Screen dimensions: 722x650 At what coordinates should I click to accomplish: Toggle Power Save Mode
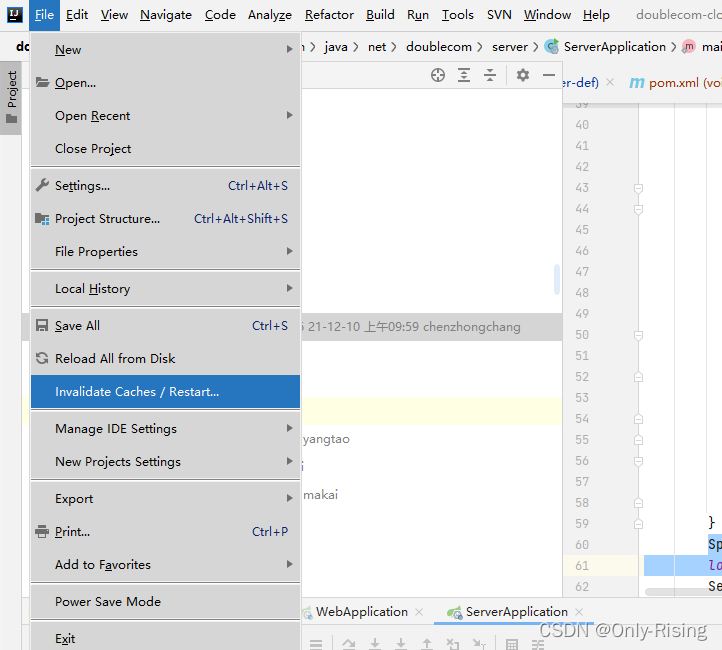[165, 601]
